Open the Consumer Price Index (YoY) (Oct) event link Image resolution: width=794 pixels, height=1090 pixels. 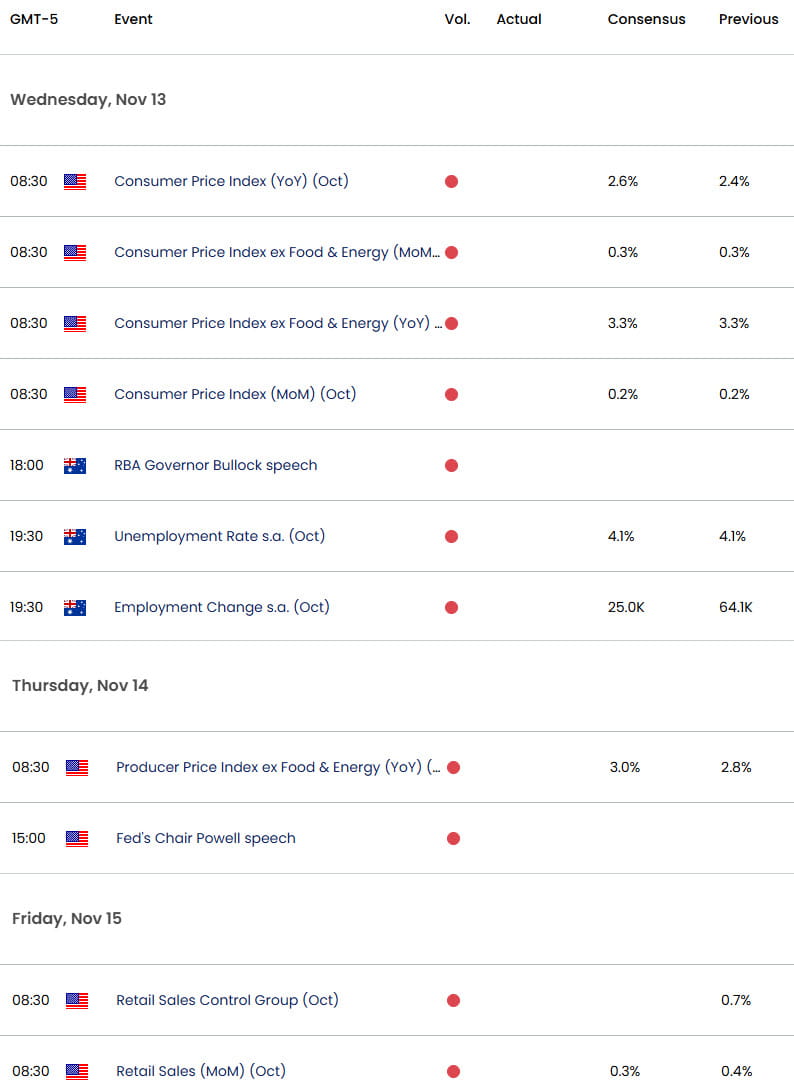pyautogui.click(x=233, y=181)
